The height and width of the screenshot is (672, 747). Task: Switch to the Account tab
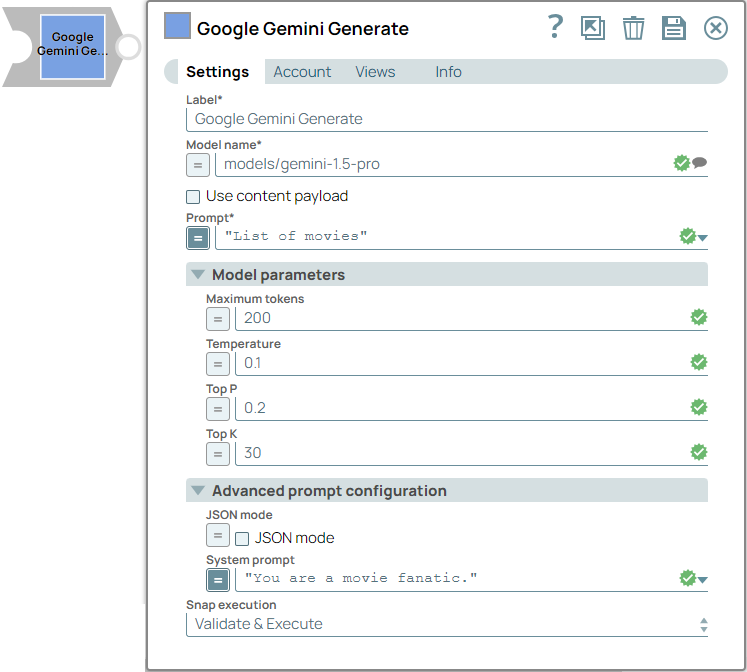coord(302,72)
